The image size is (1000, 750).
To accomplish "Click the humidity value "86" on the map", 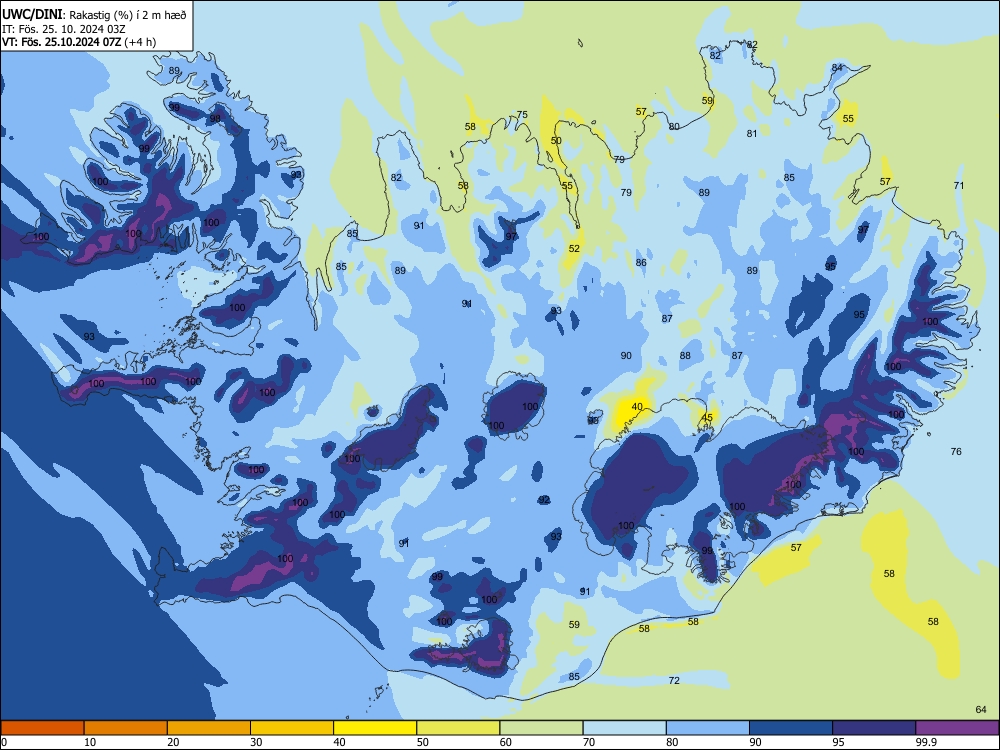I will (x=641, y=263).
